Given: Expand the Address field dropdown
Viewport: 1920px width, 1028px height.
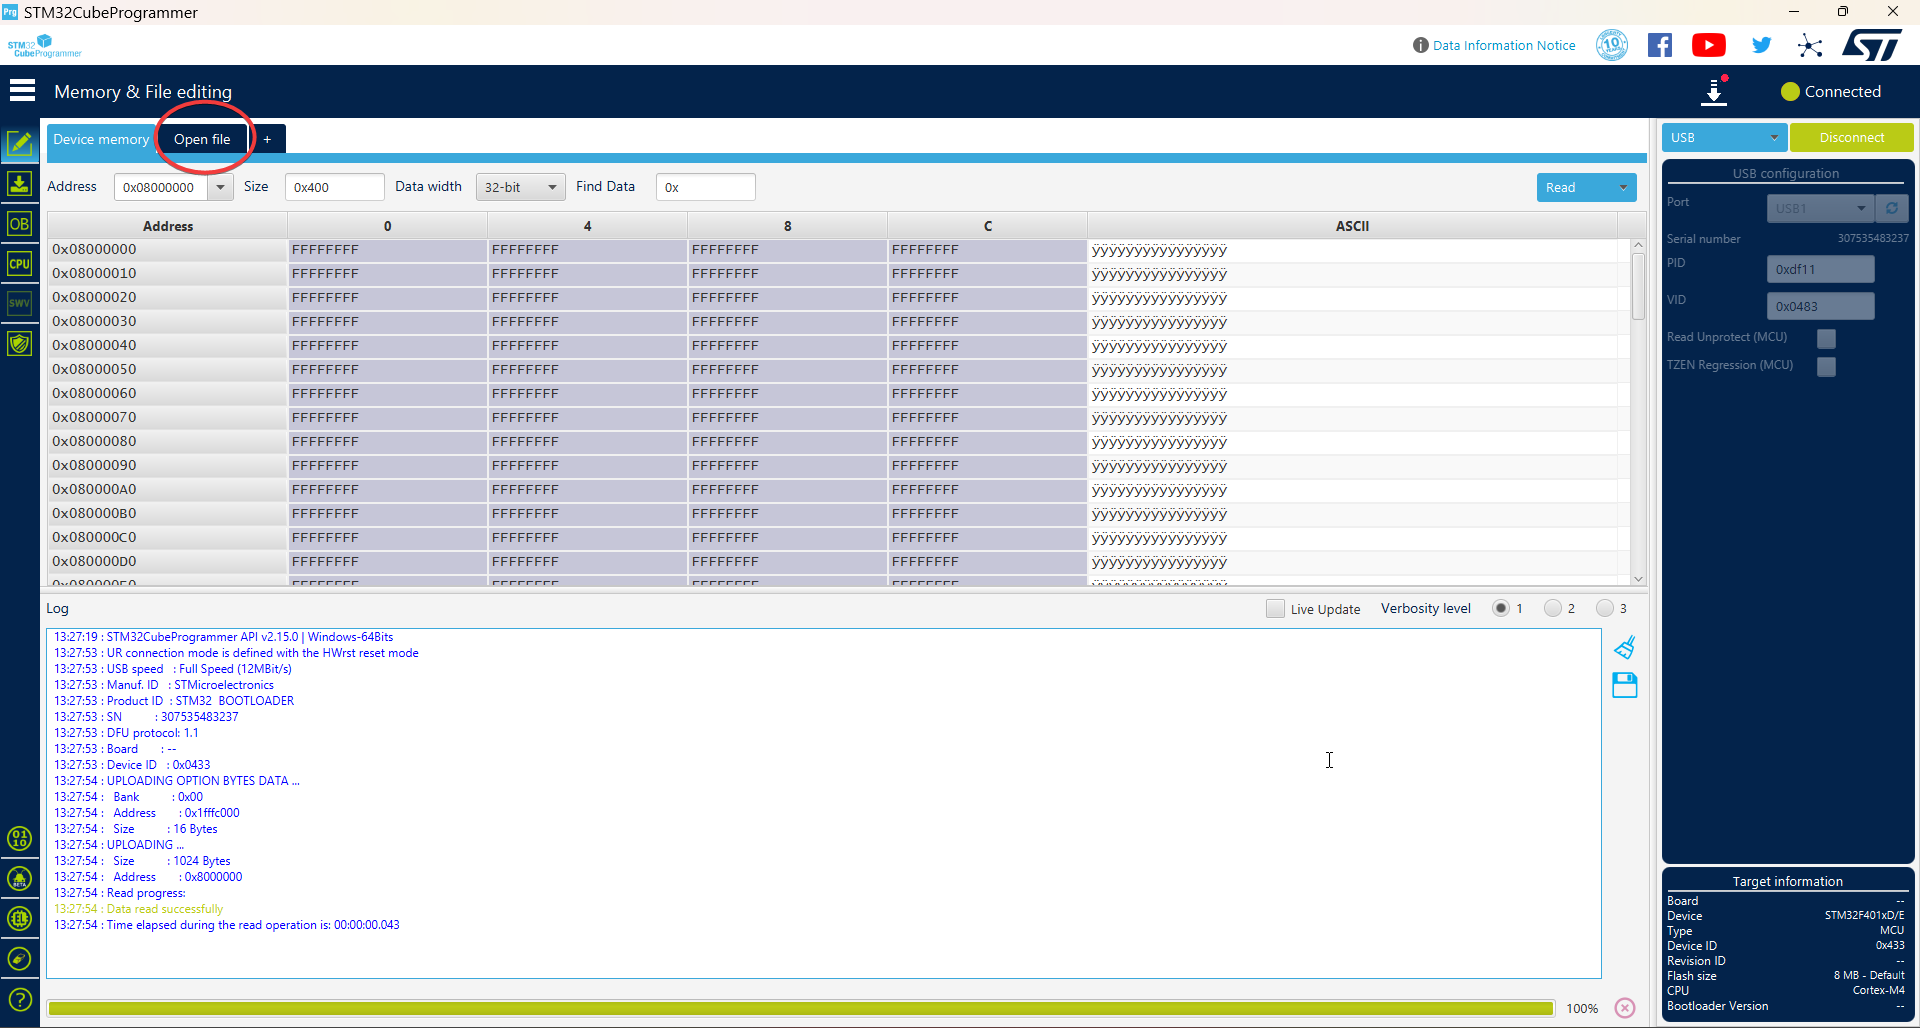Looking at the screenshot, I should click(221, 187).
